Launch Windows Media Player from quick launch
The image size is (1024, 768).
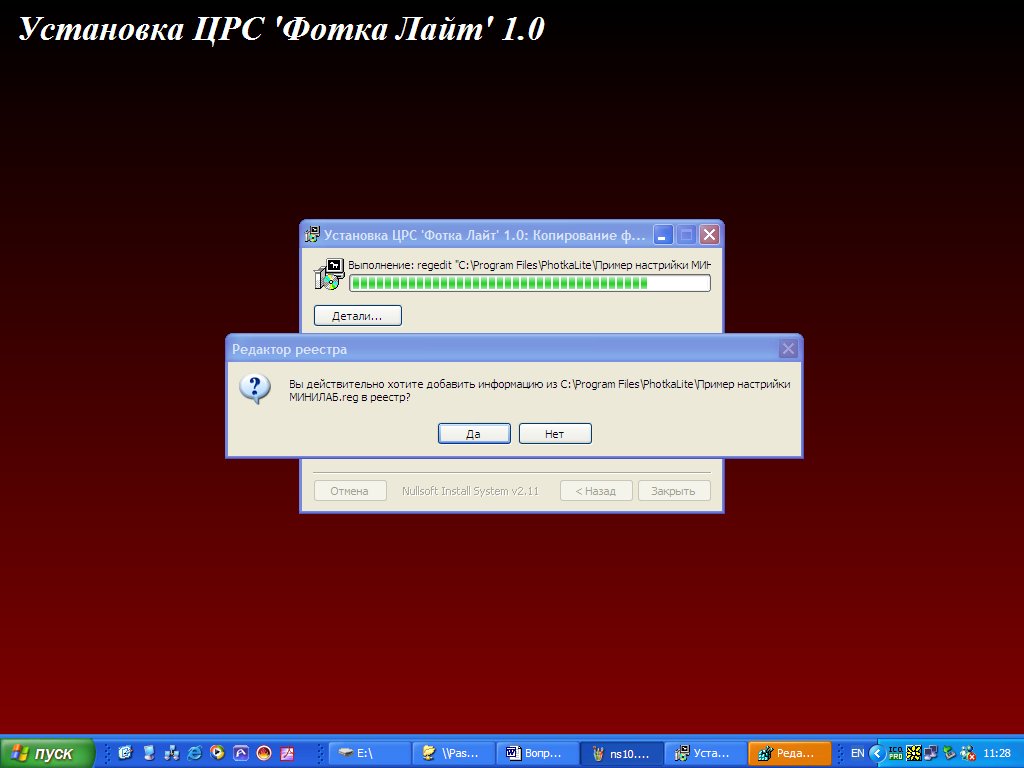click(217, 753)
